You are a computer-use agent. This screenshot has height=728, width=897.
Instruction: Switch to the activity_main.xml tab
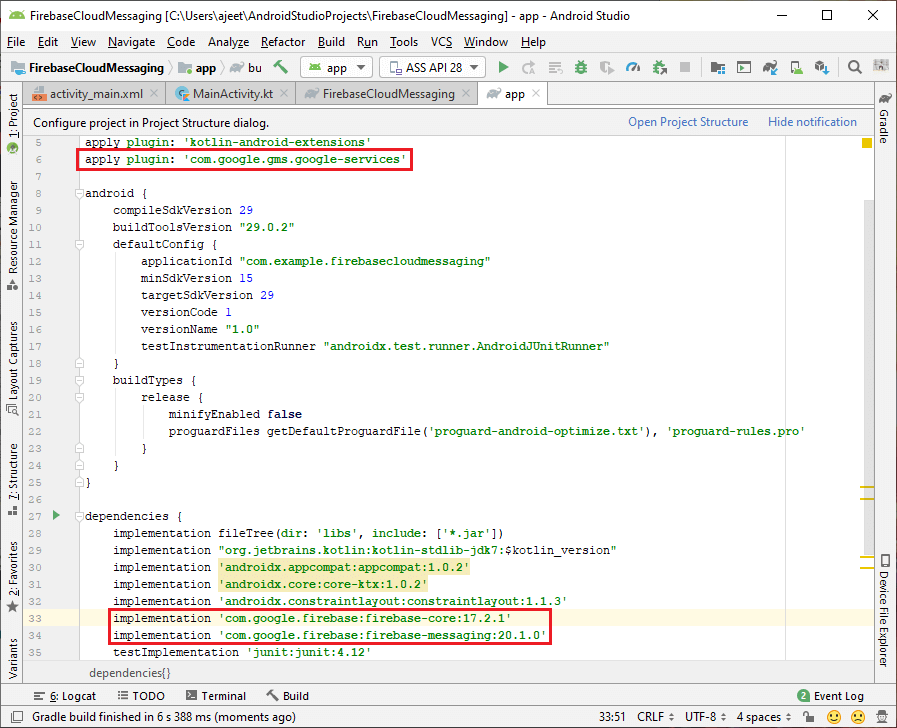[96, 94]
